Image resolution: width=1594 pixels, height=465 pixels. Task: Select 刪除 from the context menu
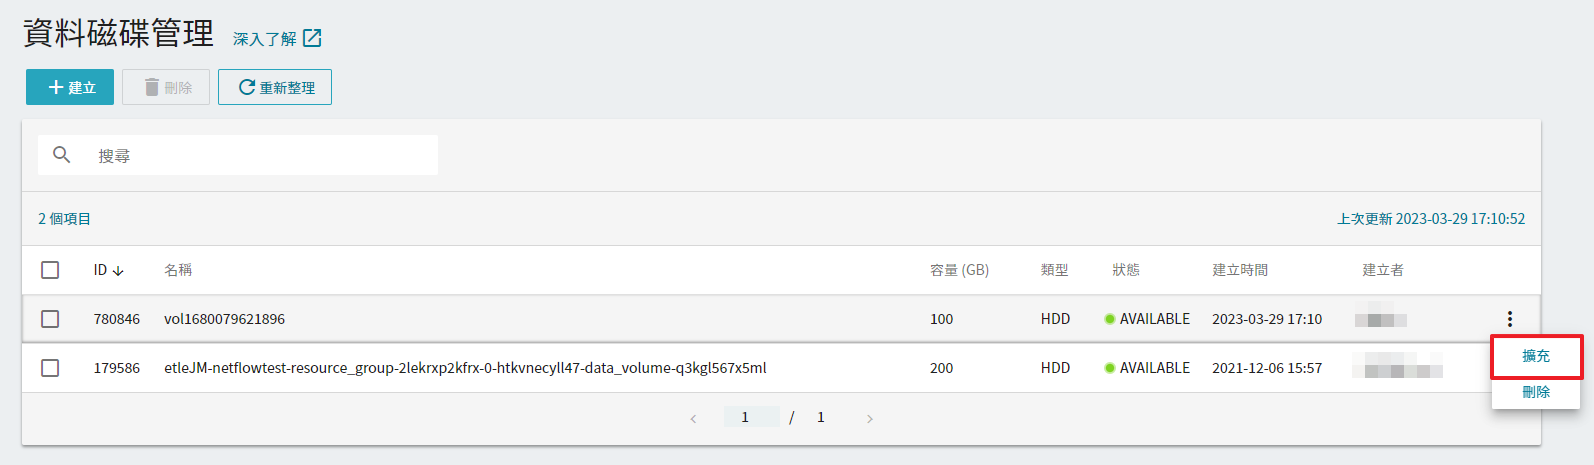pos(1536,392)
